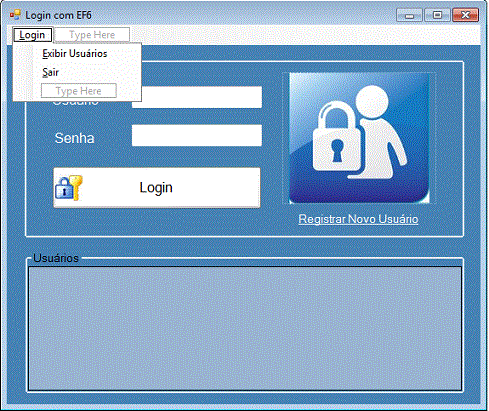Click Type Here placeholder below Sair
Screen dimensions: 489x411
[x=79, y=91]
